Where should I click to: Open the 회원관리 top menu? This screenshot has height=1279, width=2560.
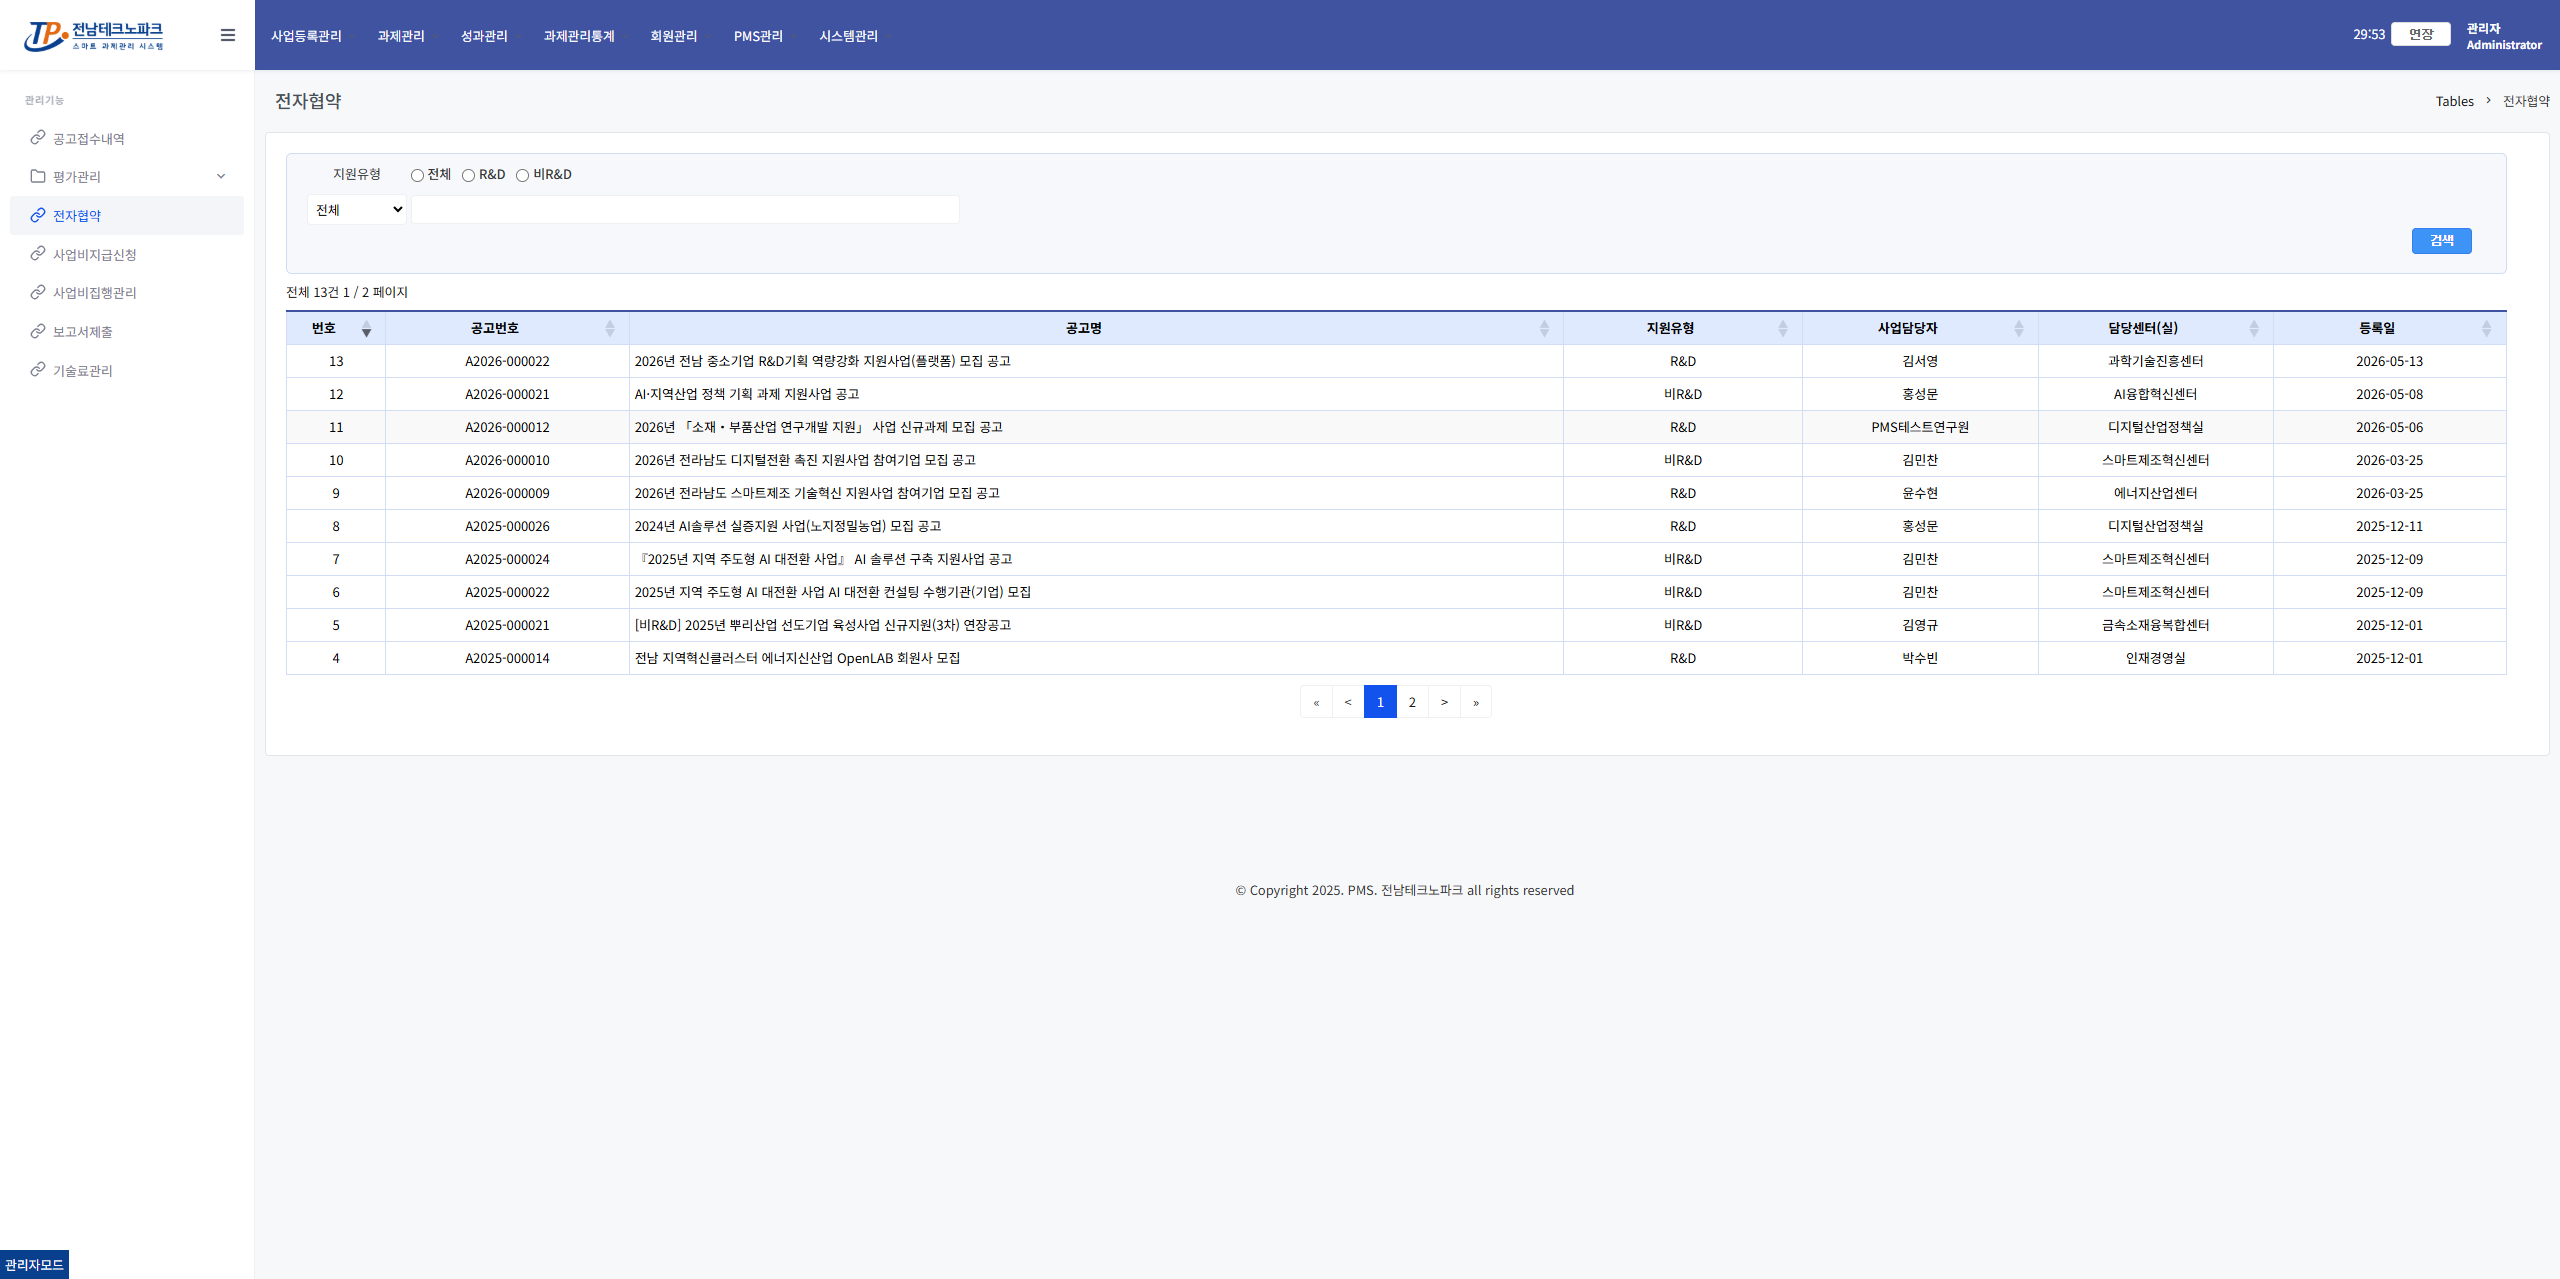point(674,36)
